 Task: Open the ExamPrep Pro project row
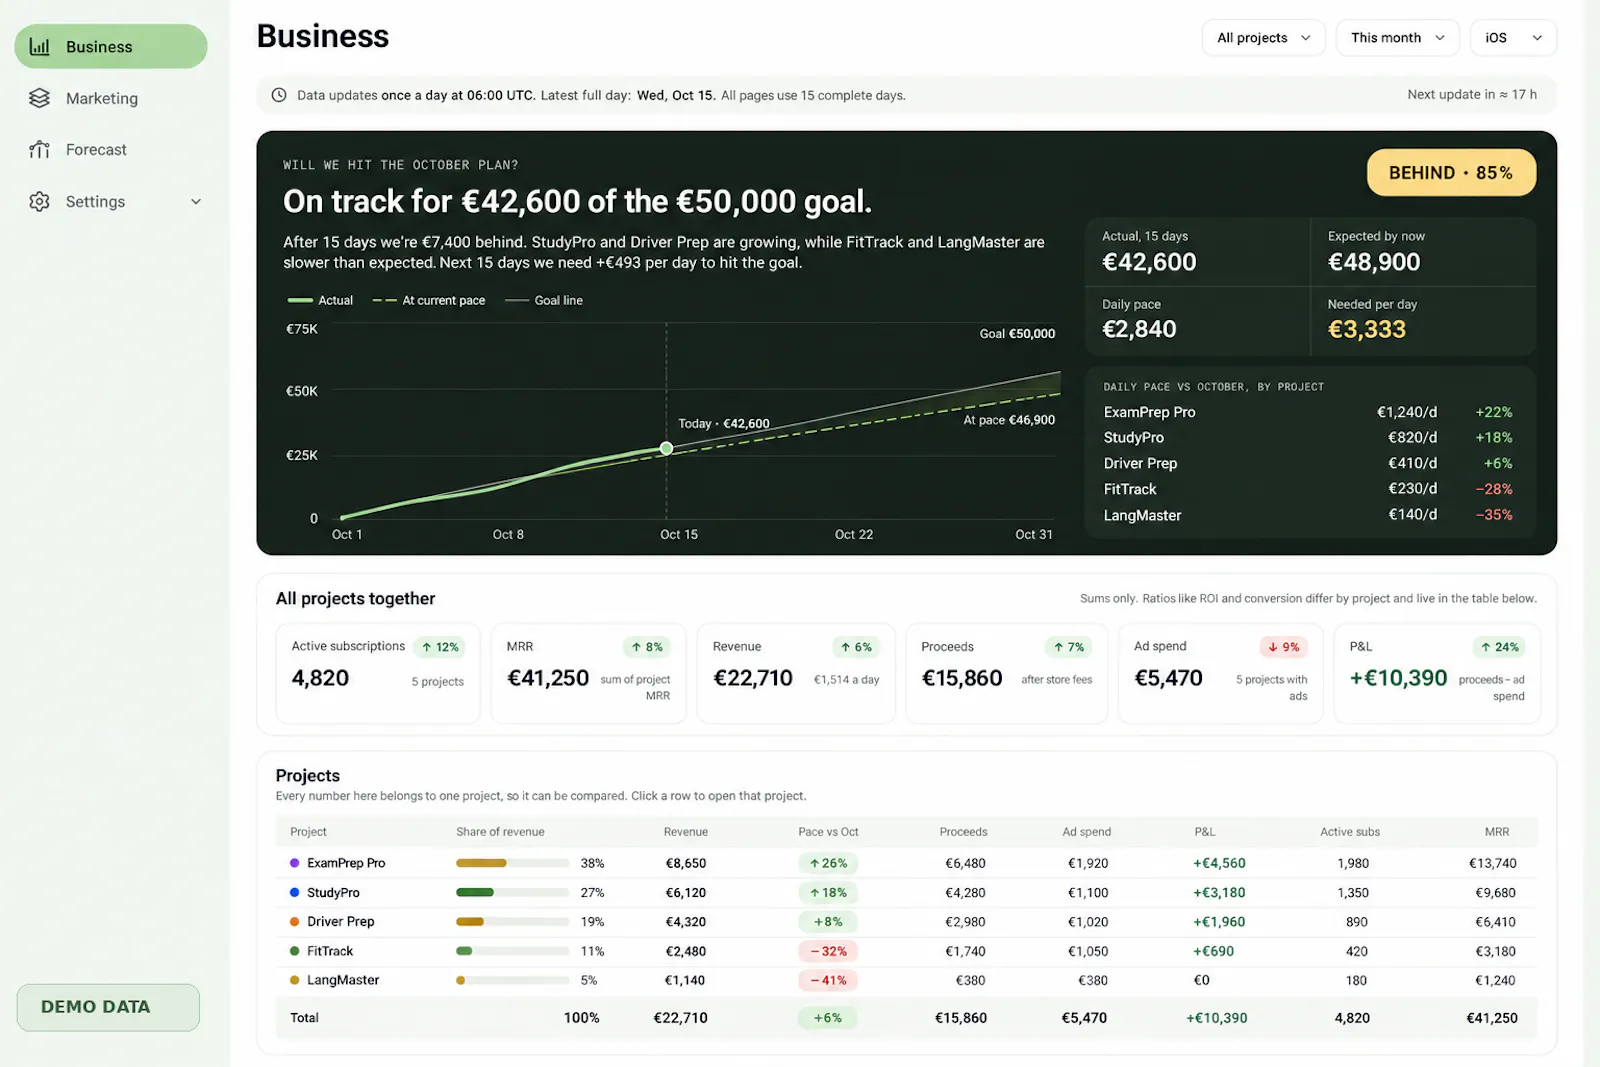[906, 863]
